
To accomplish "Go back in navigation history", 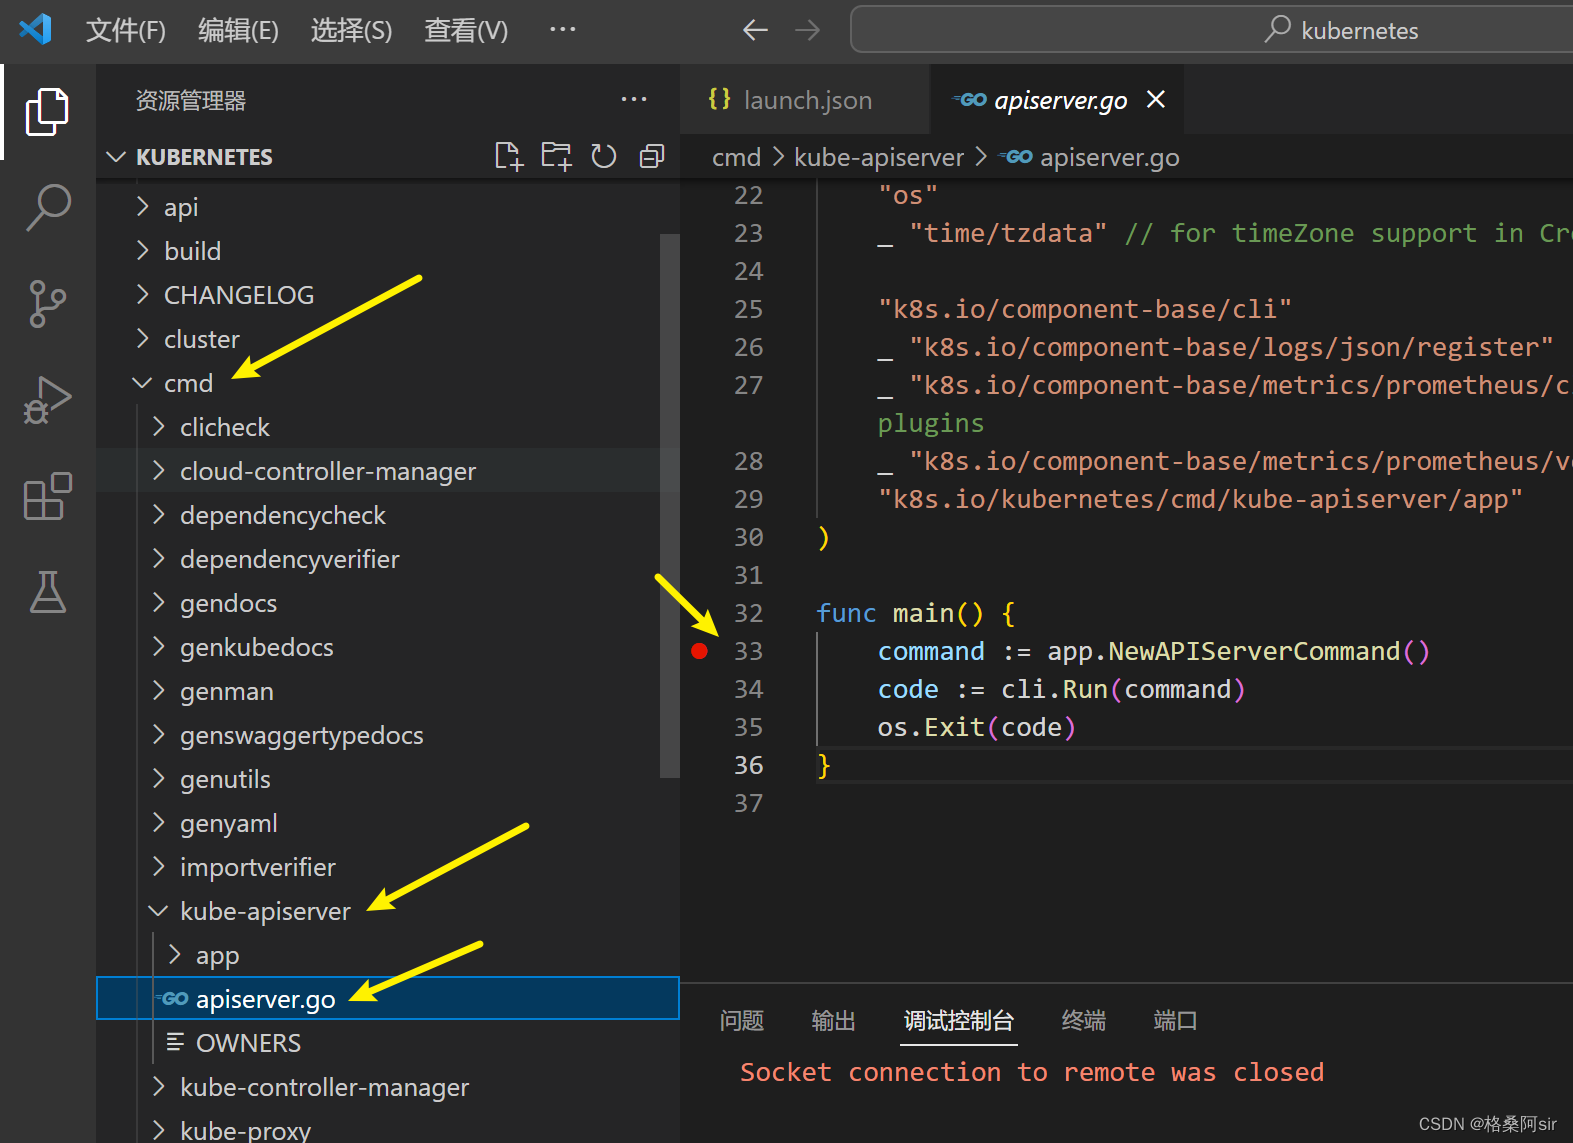I will [755, 30].
